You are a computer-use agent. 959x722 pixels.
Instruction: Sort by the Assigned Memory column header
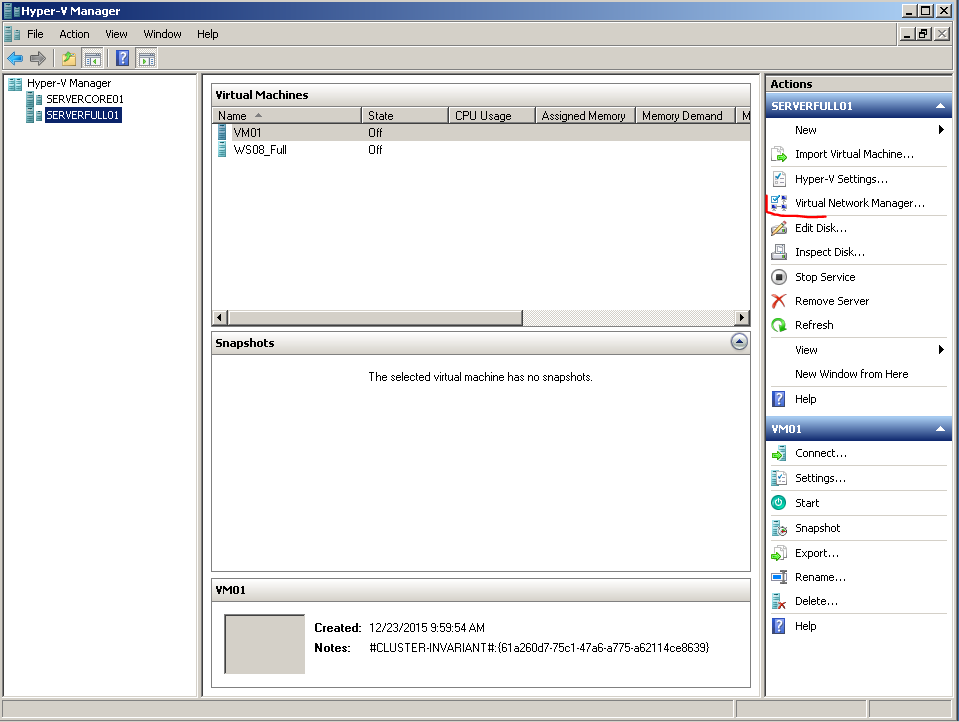click(x=585, y=116)
